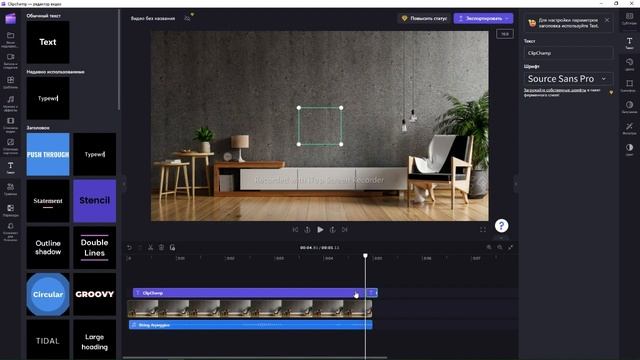This screenshot has height=360, width=640.
Task: Click the text input field with ClipChamp
Action: (568, 53)
